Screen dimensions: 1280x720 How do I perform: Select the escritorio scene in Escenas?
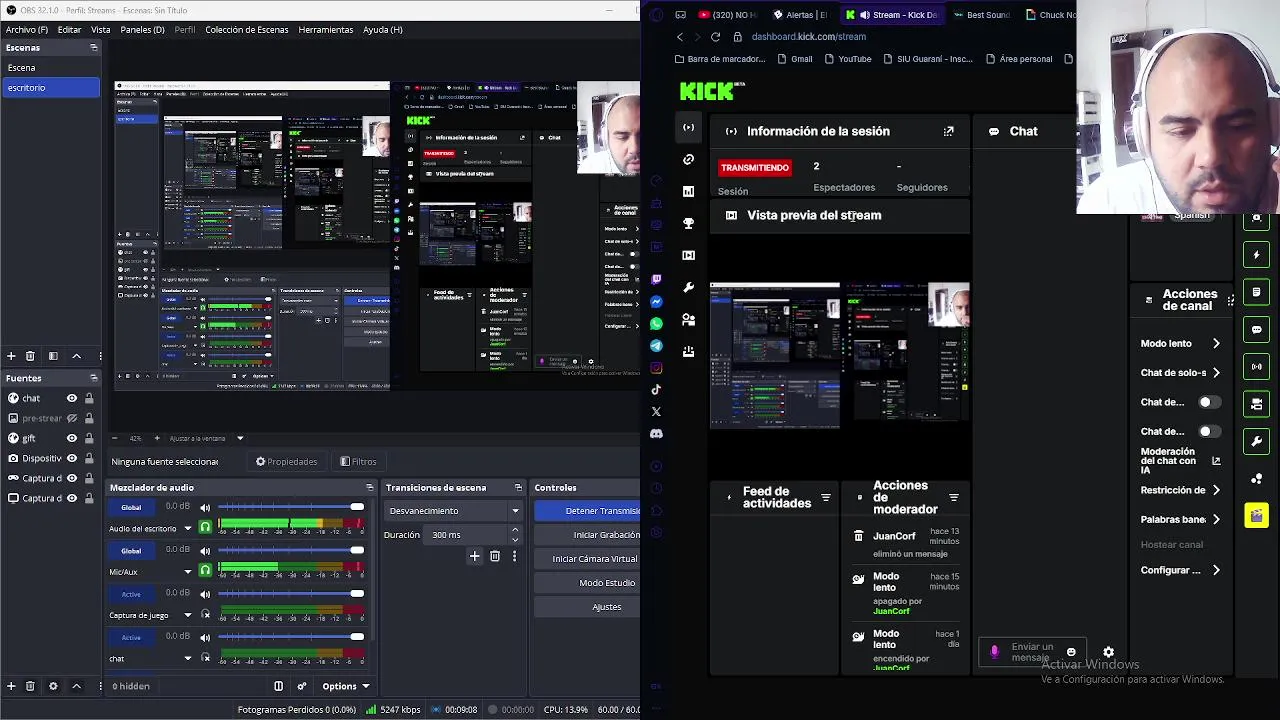50,88
